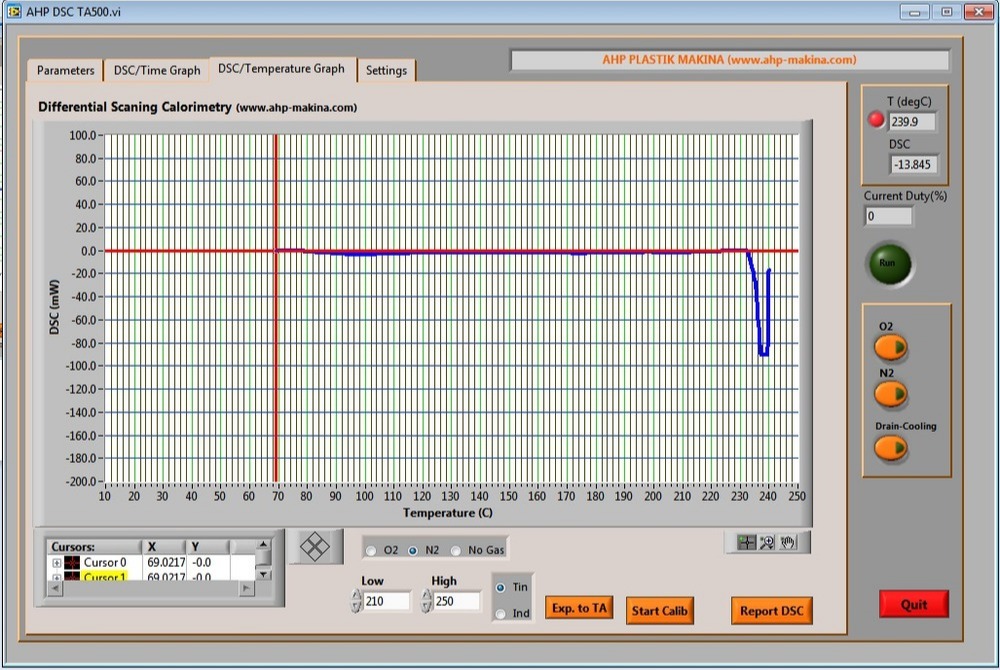Viewport: 1000px width, 670px height.
Task: Select the pan hand tool in graph palette
Action: tap(788, 543)
